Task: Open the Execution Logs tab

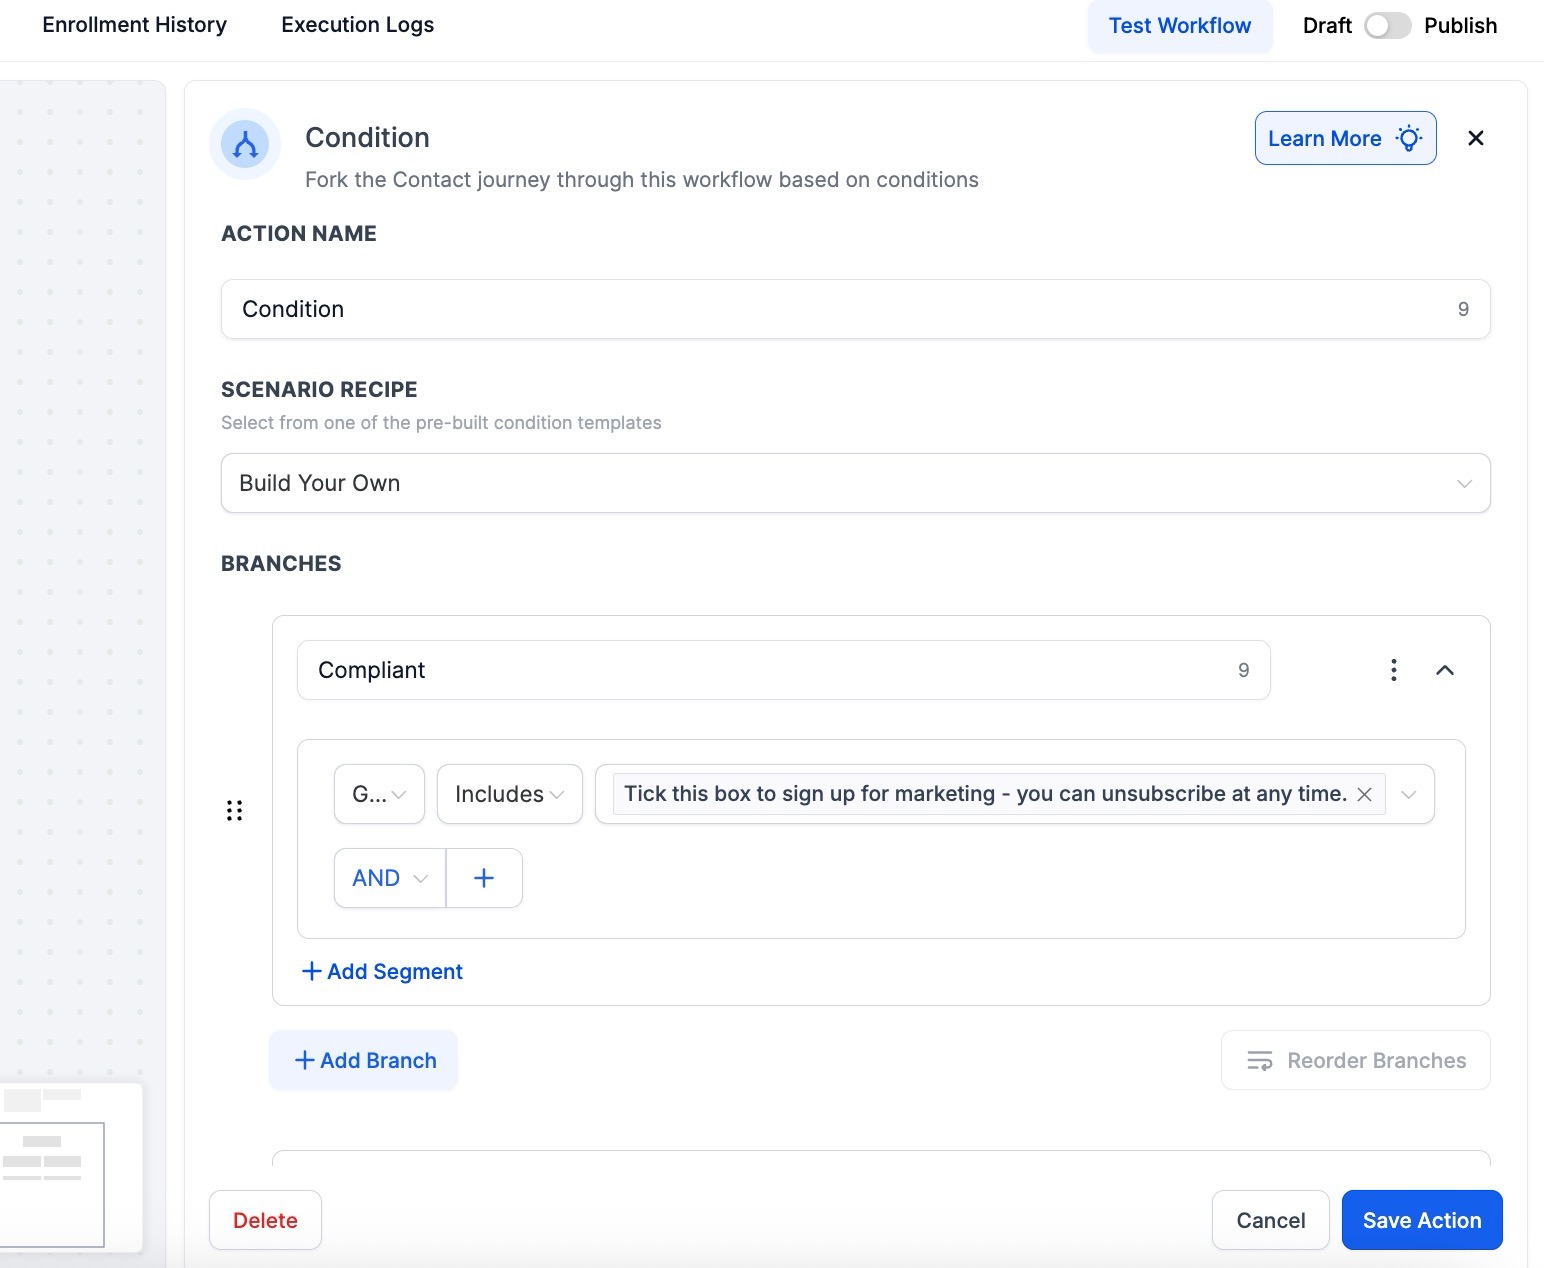Action: pos(357,25)
